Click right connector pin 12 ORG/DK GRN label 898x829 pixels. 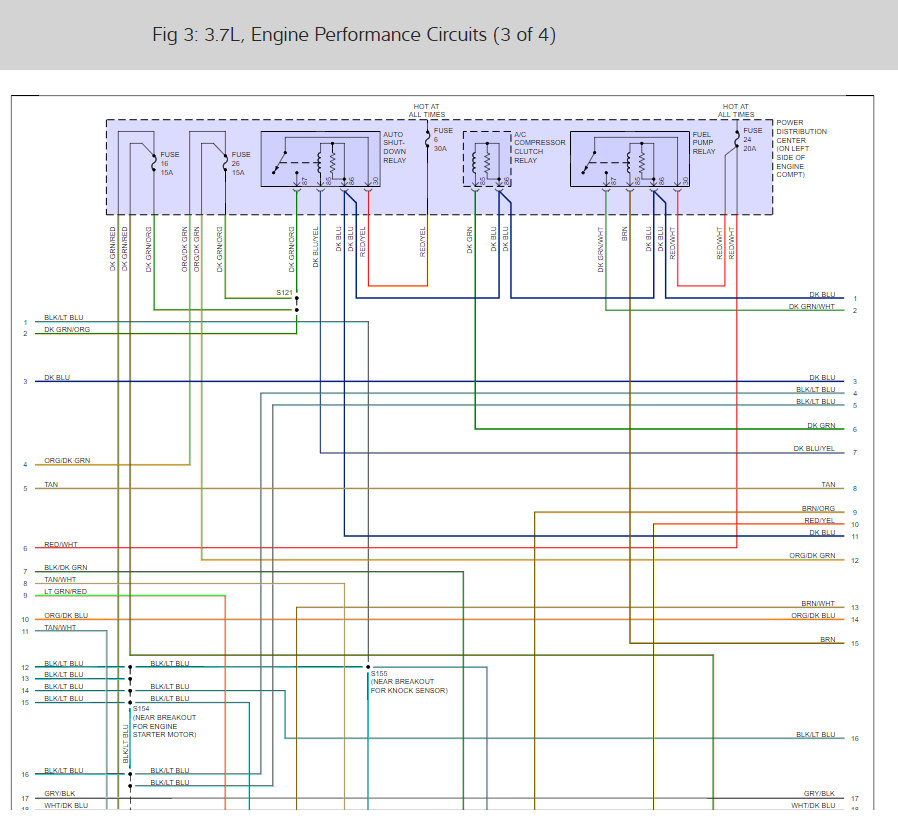click(x=812, y=556)
